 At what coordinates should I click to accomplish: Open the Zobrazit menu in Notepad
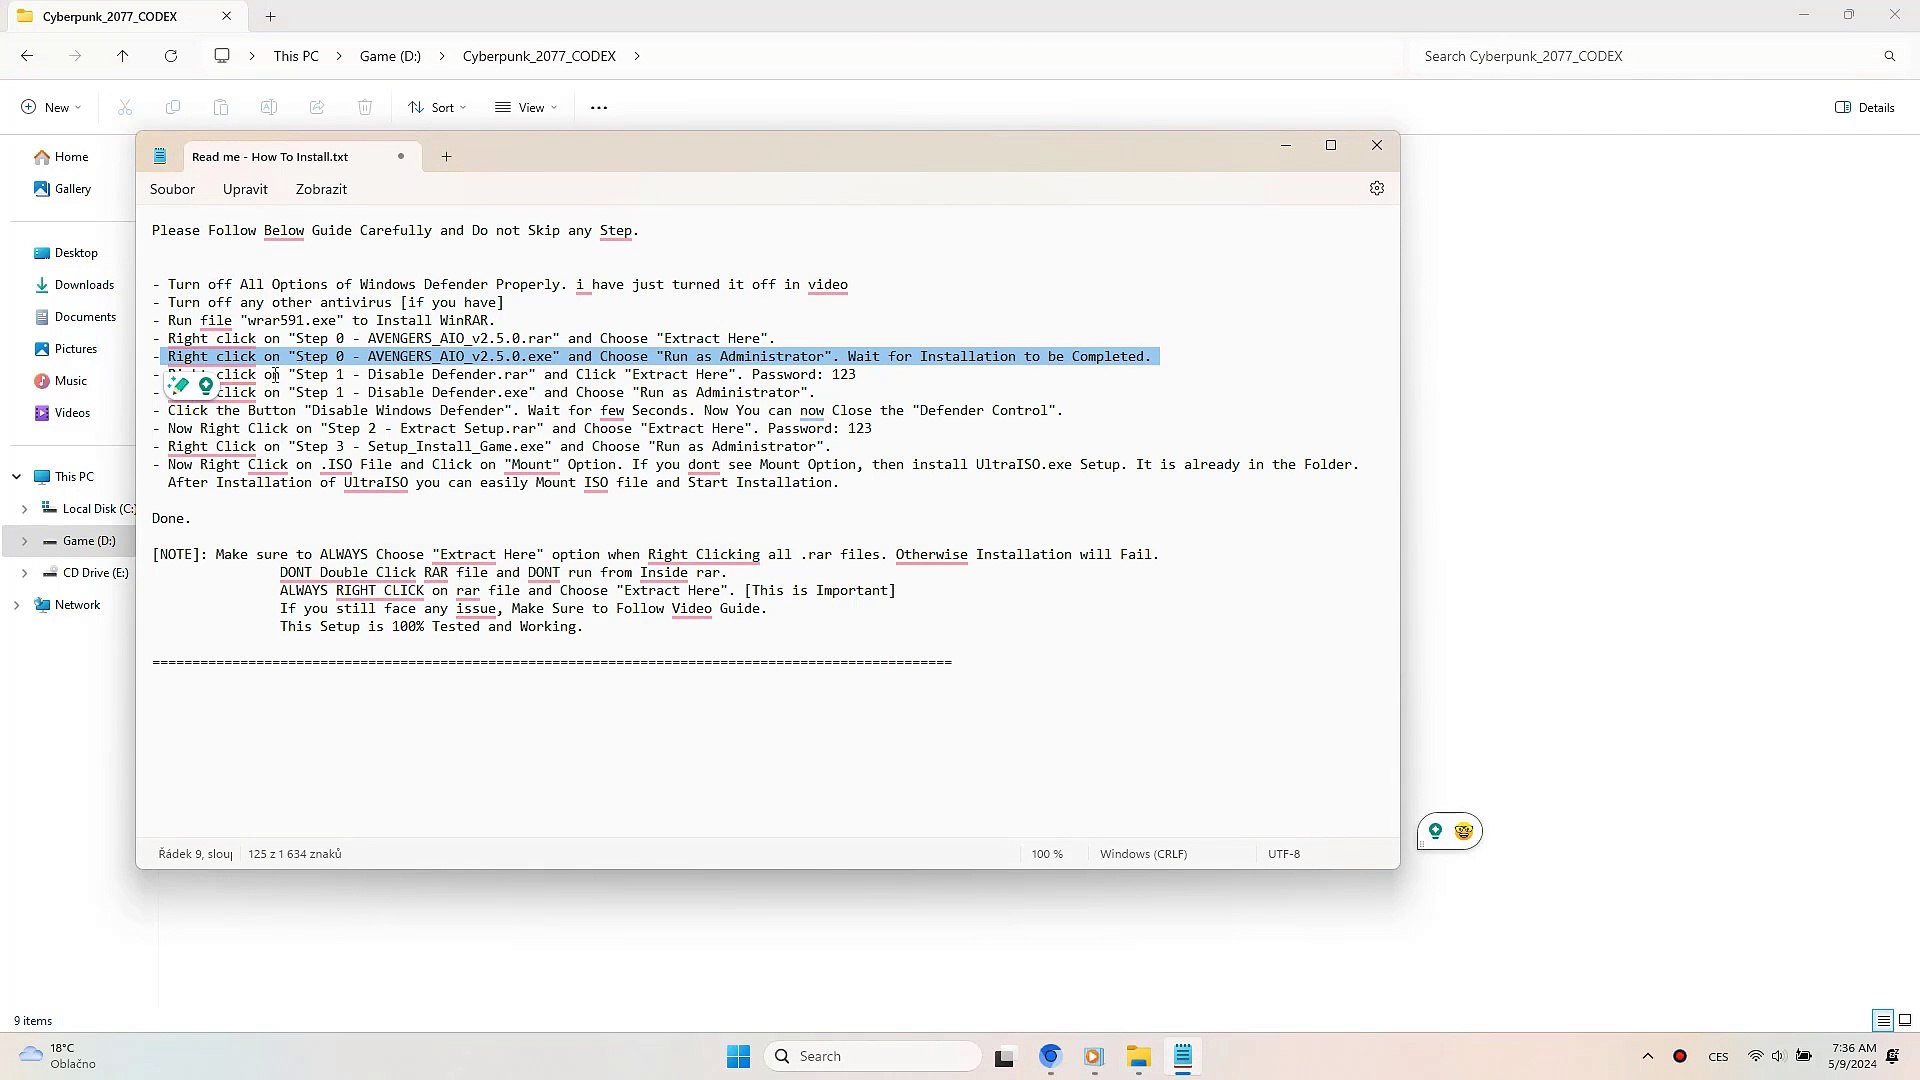pyautogui.click(x=321, y=189)
